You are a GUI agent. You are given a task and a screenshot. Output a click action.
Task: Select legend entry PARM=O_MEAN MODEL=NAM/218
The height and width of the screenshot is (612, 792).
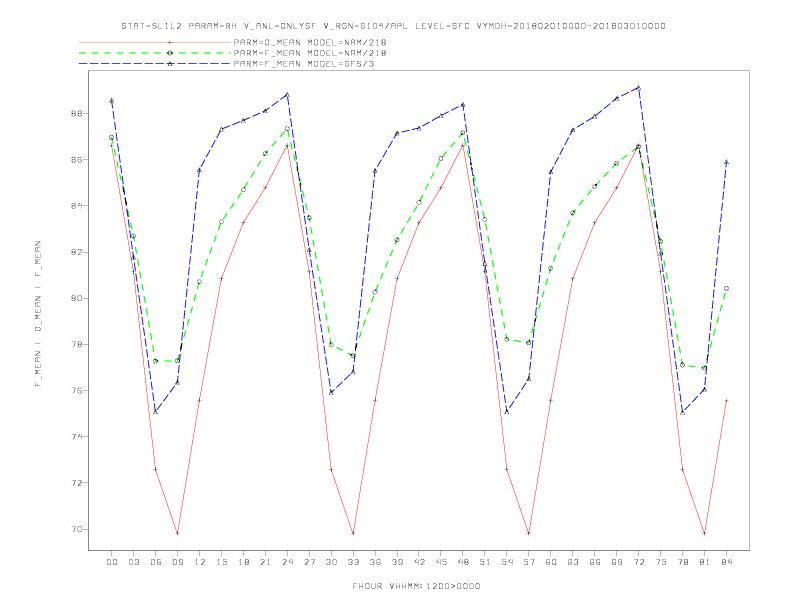click(x=310, y=42)
